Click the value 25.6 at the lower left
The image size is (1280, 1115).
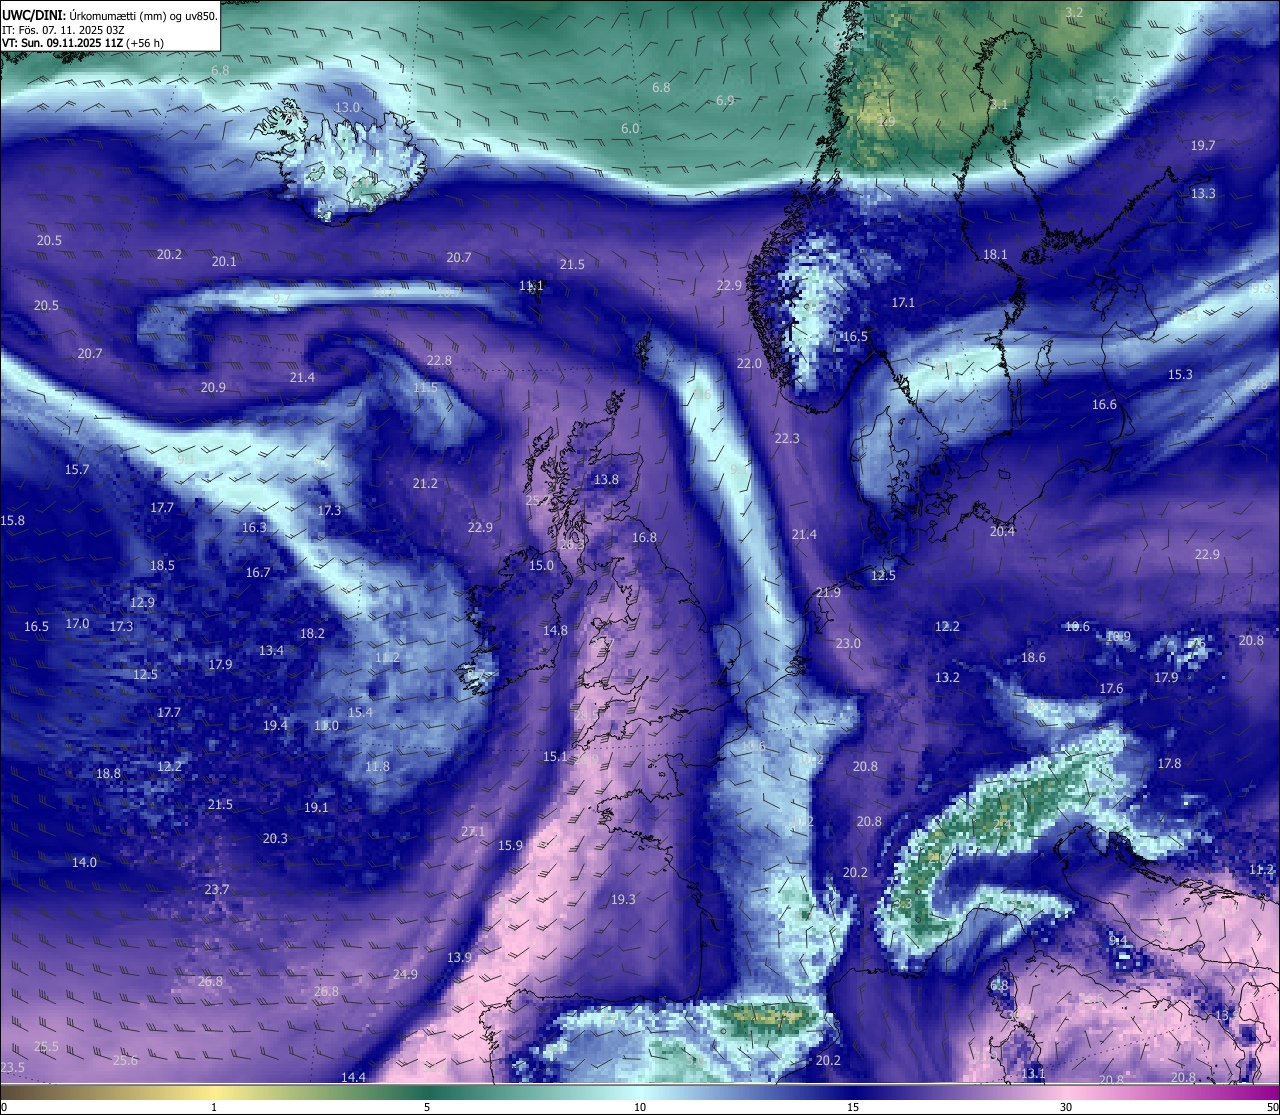click(125, 1060)
